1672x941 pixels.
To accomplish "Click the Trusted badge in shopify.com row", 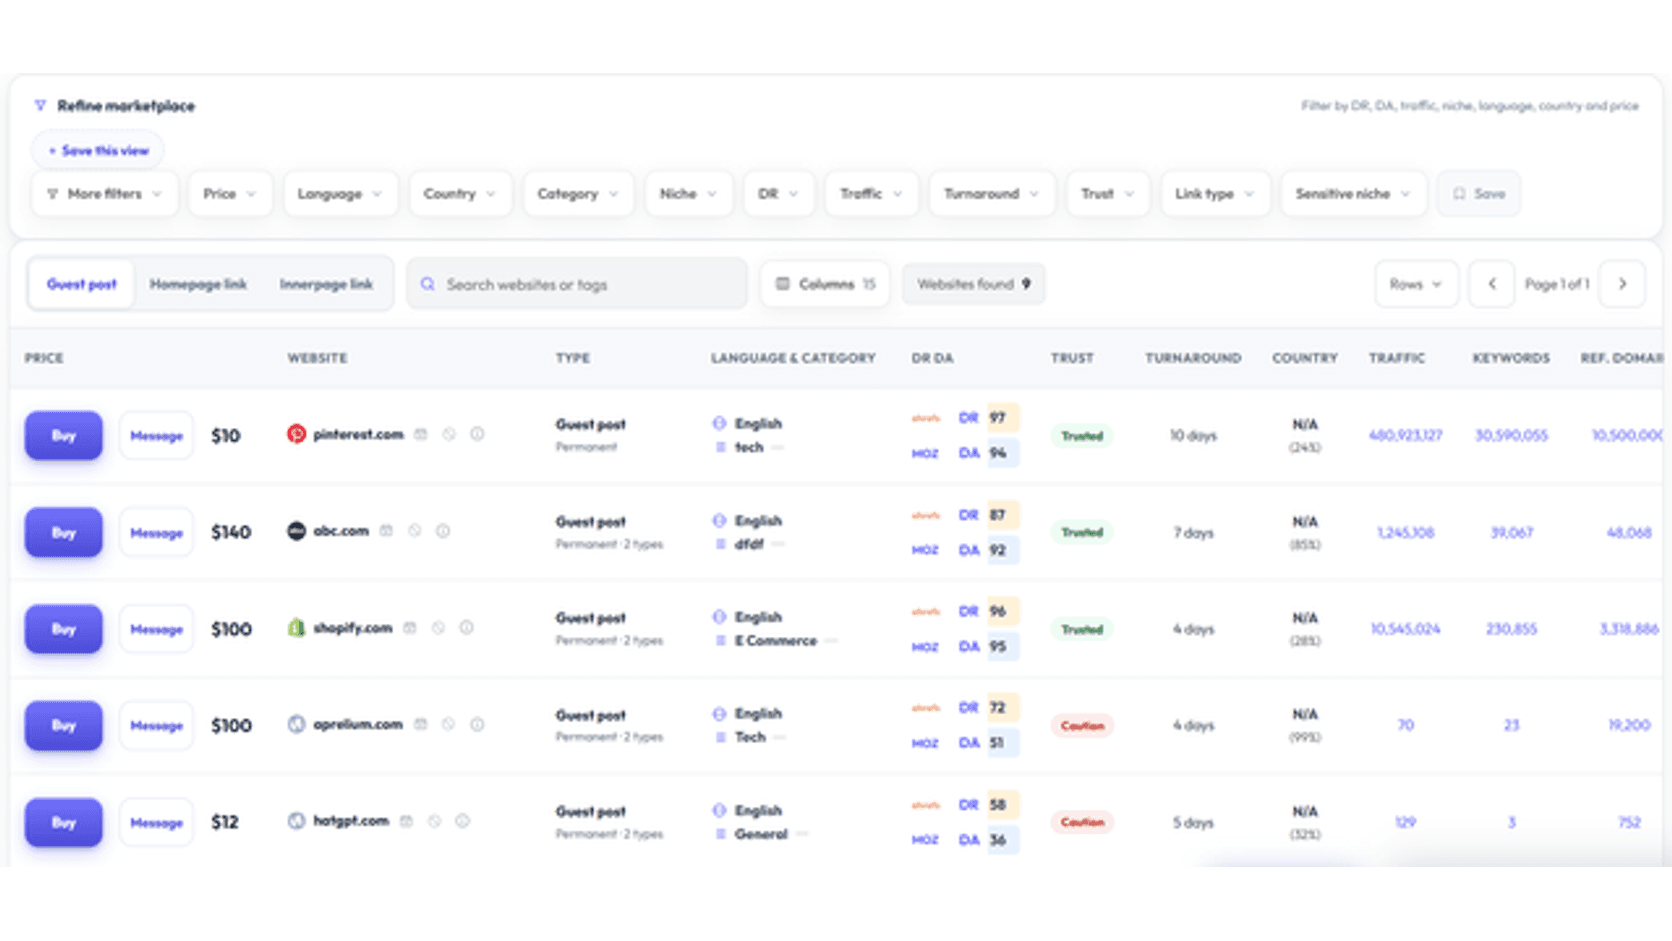I will pos(1082,629).
